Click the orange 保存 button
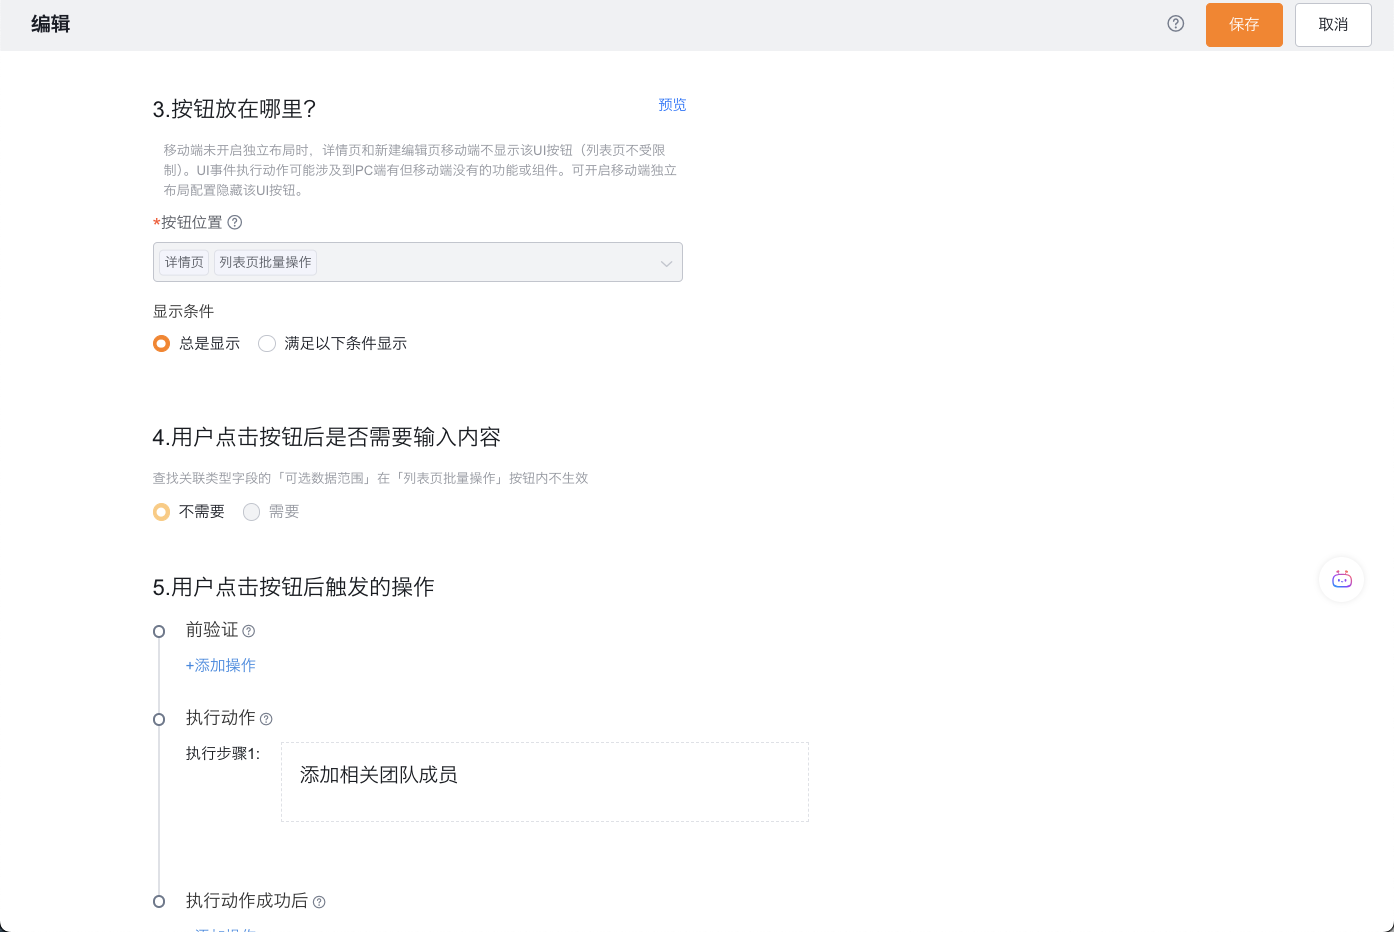Image resolution: width=1394 pixels, height=932 pixels. pos(1244,25)
